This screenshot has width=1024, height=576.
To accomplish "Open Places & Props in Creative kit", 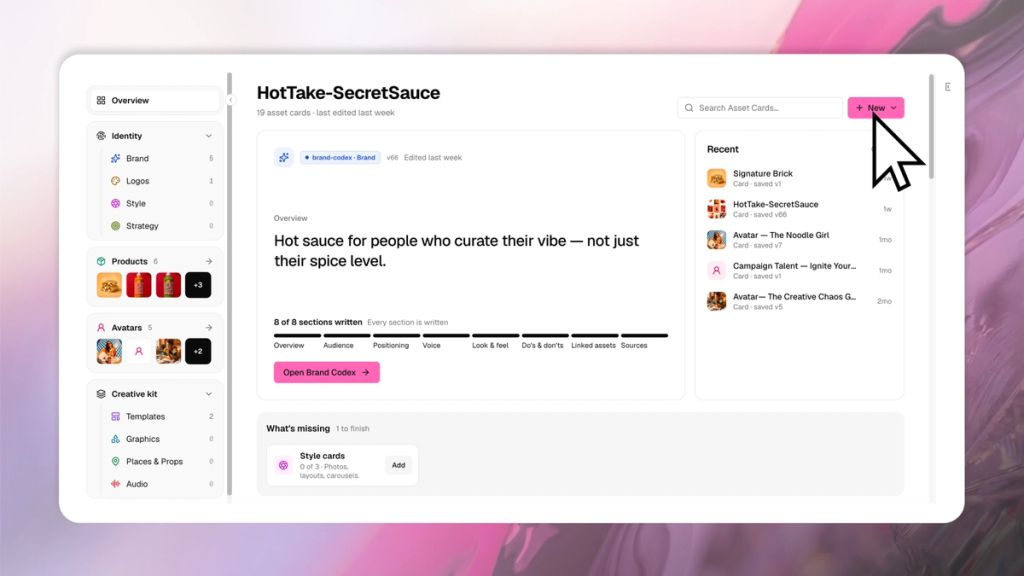I will click(161, 462).
